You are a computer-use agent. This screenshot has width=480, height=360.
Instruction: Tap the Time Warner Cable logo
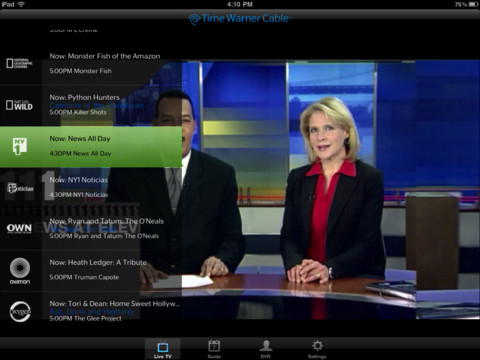pyautogui.click(x=239, y=18)
